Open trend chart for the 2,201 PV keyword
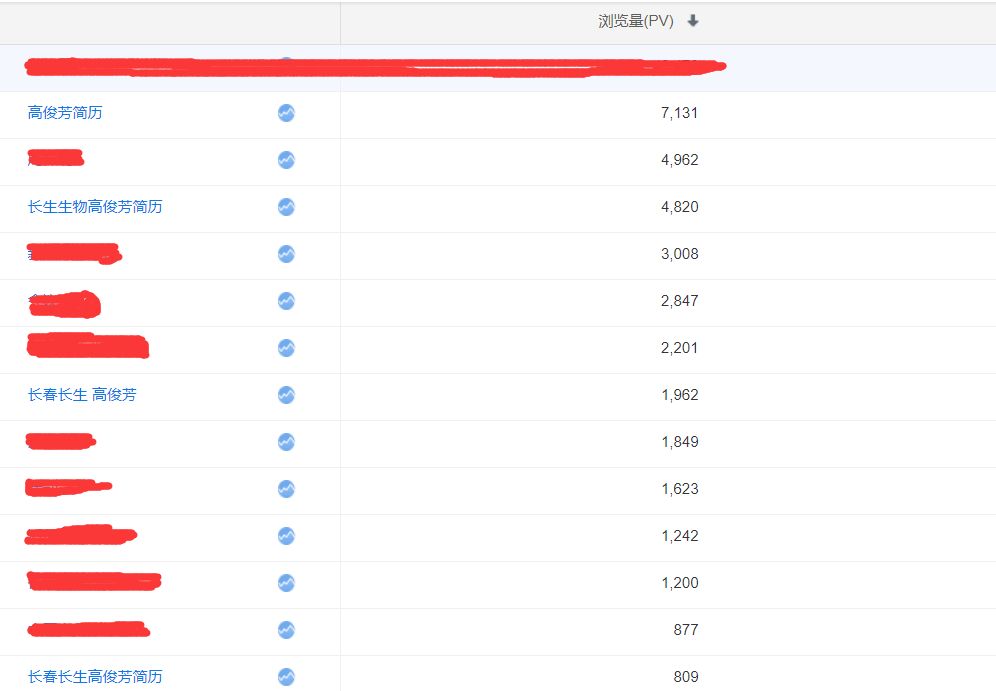Screen dimensions: 996x691 click(286, 348)
